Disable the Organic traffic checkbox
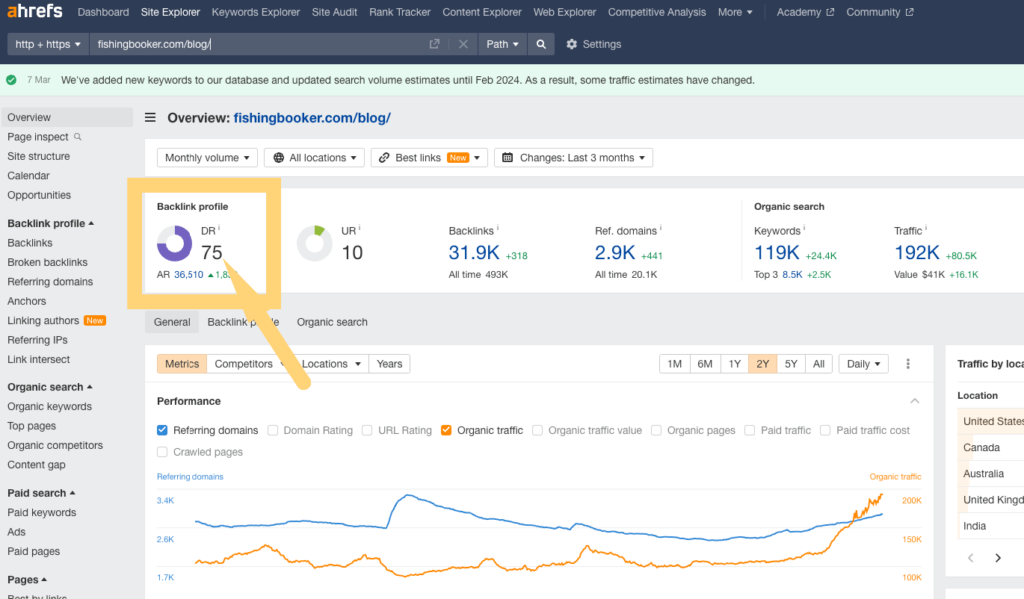 point(446,430)
